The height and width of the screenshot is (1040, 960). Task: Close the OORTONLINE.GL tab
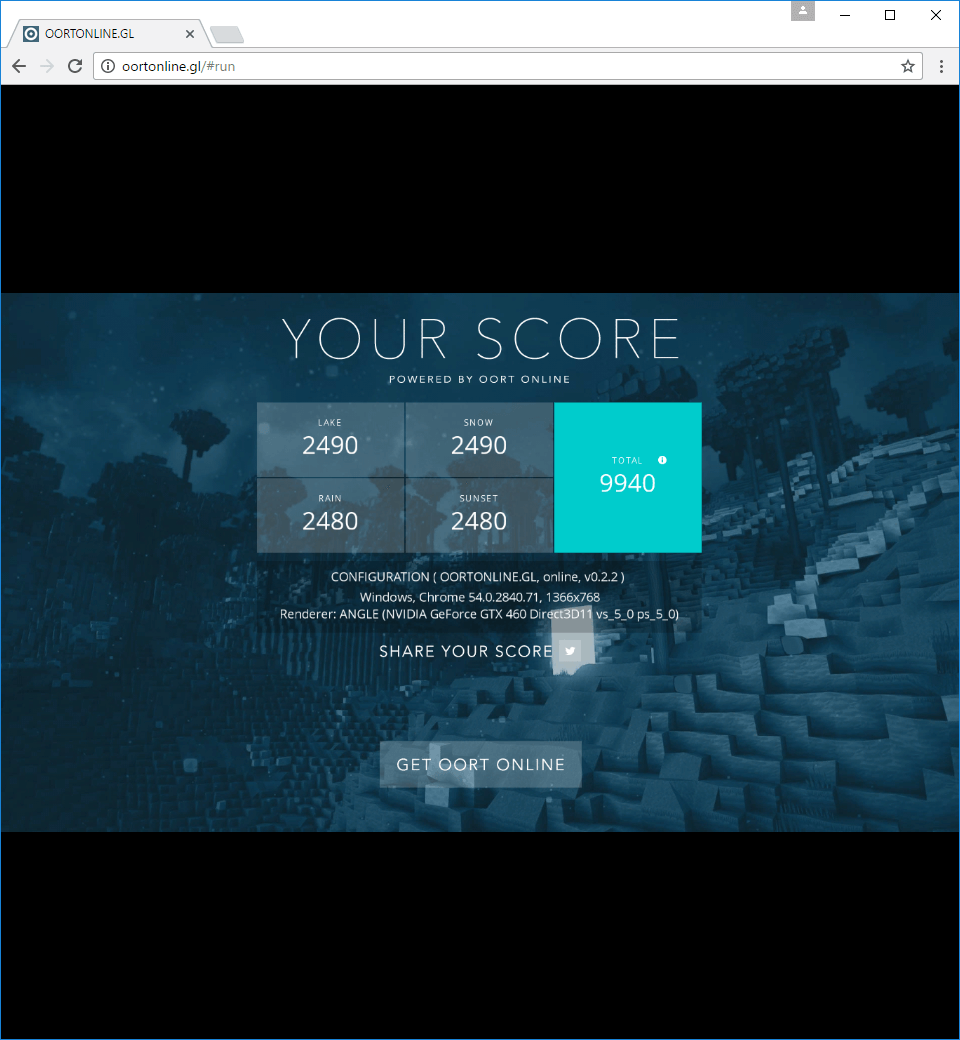coord(190,34)
